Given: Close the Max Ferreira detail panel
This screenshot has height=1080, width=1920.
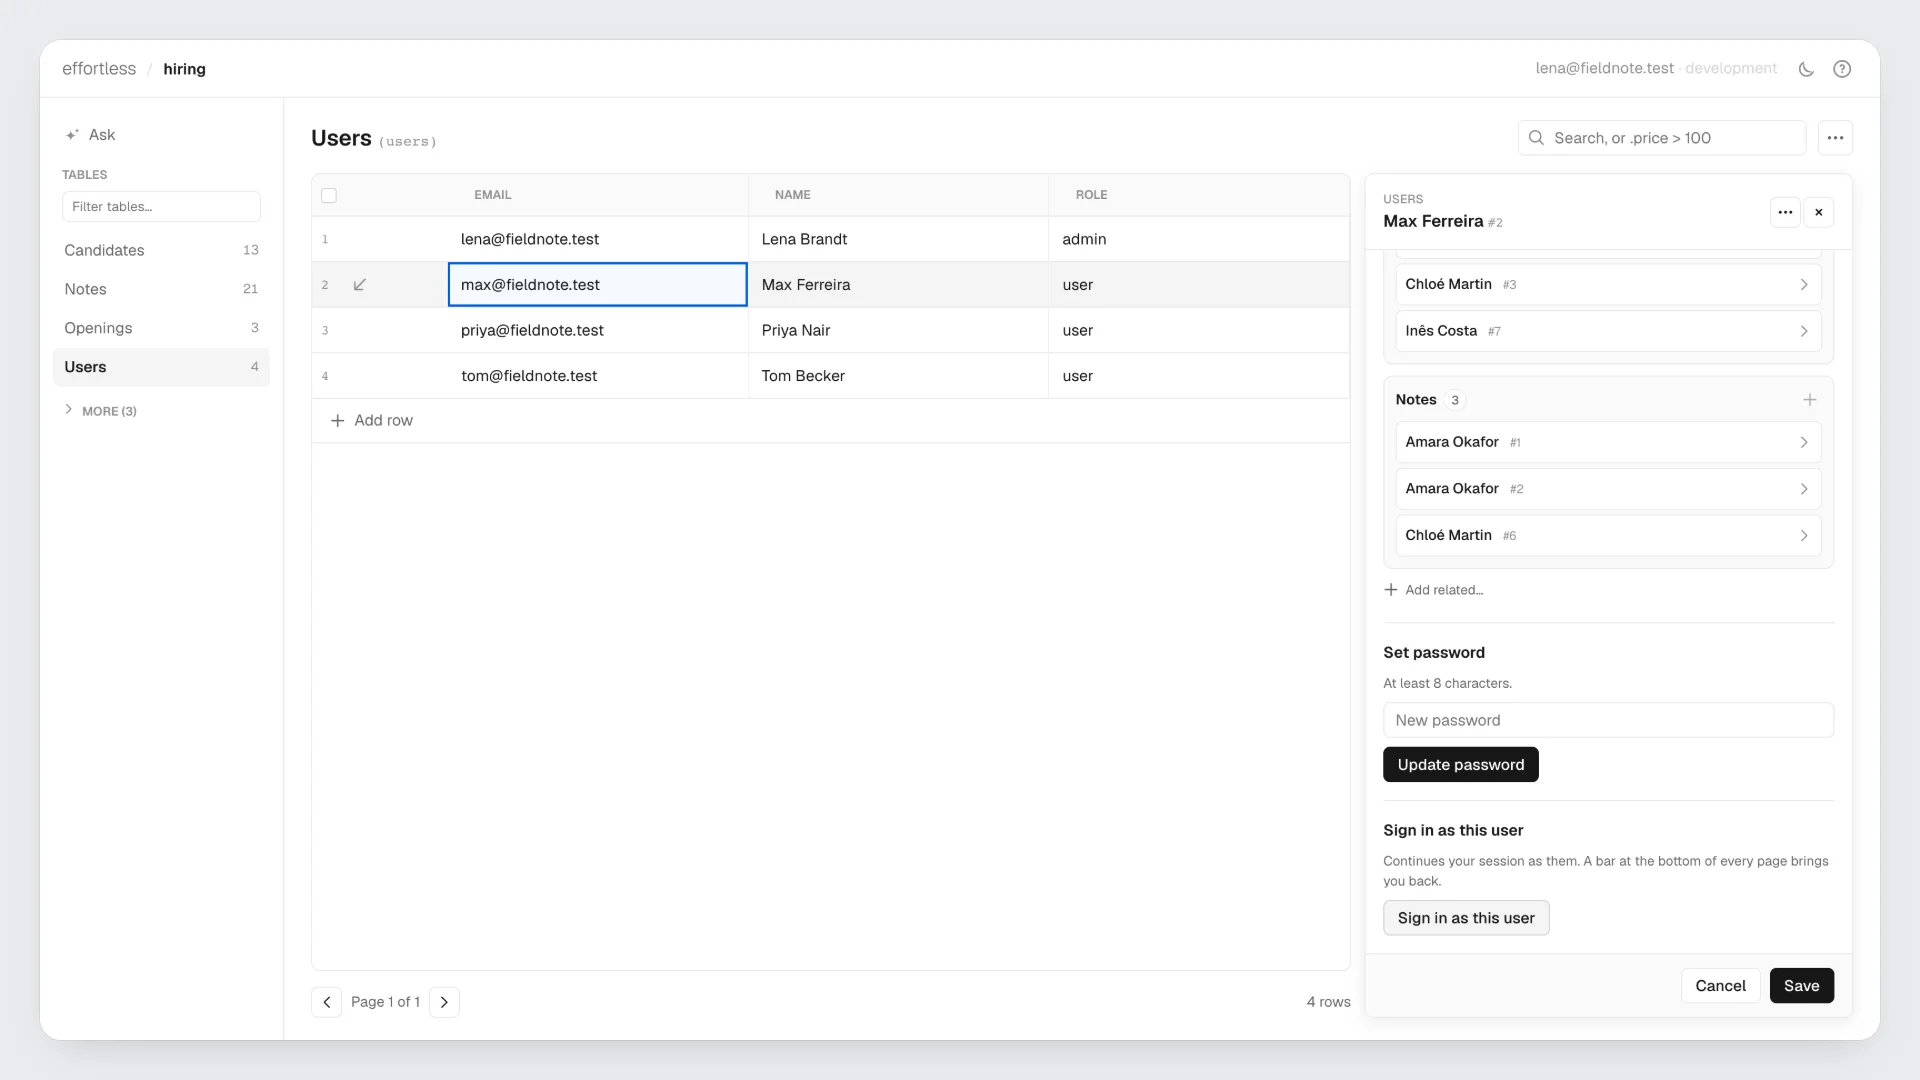Looking at the screenshot, I should (x=1819, y=212).
